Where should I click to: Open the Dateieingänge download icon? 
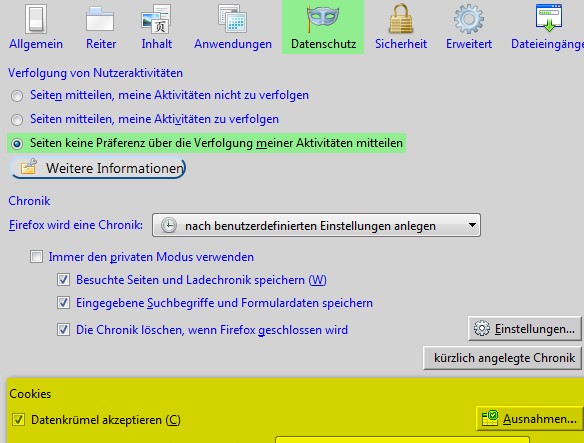[x=549, y=18]
